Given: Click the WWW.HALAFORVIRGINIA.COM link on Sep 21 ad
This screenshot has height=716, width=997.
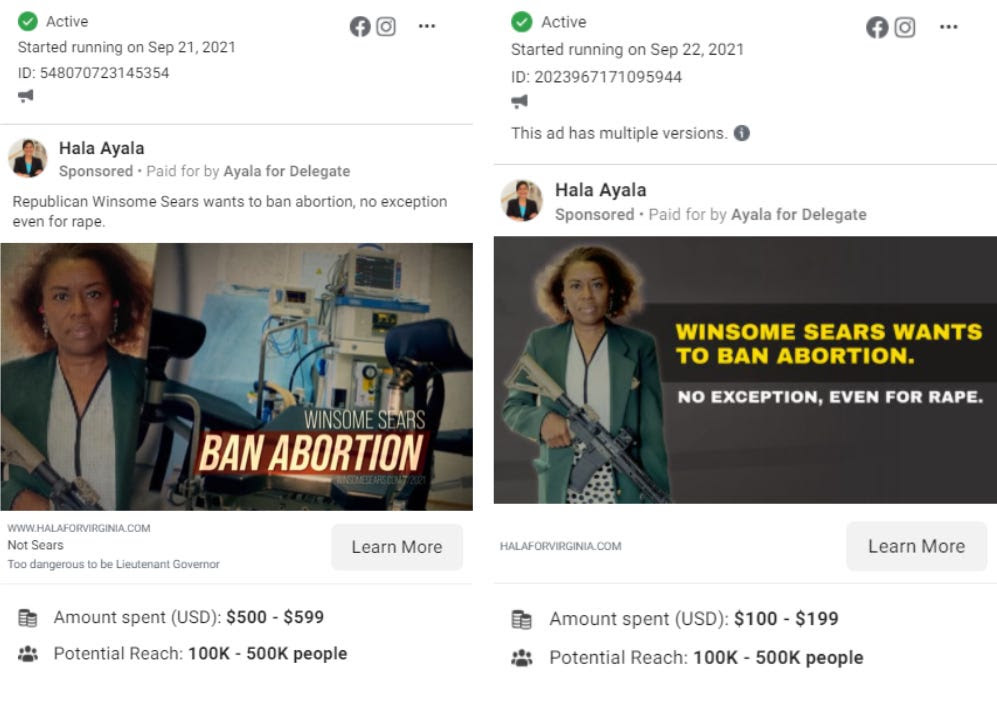Looking at the screenshot, I should coord(79,528).
